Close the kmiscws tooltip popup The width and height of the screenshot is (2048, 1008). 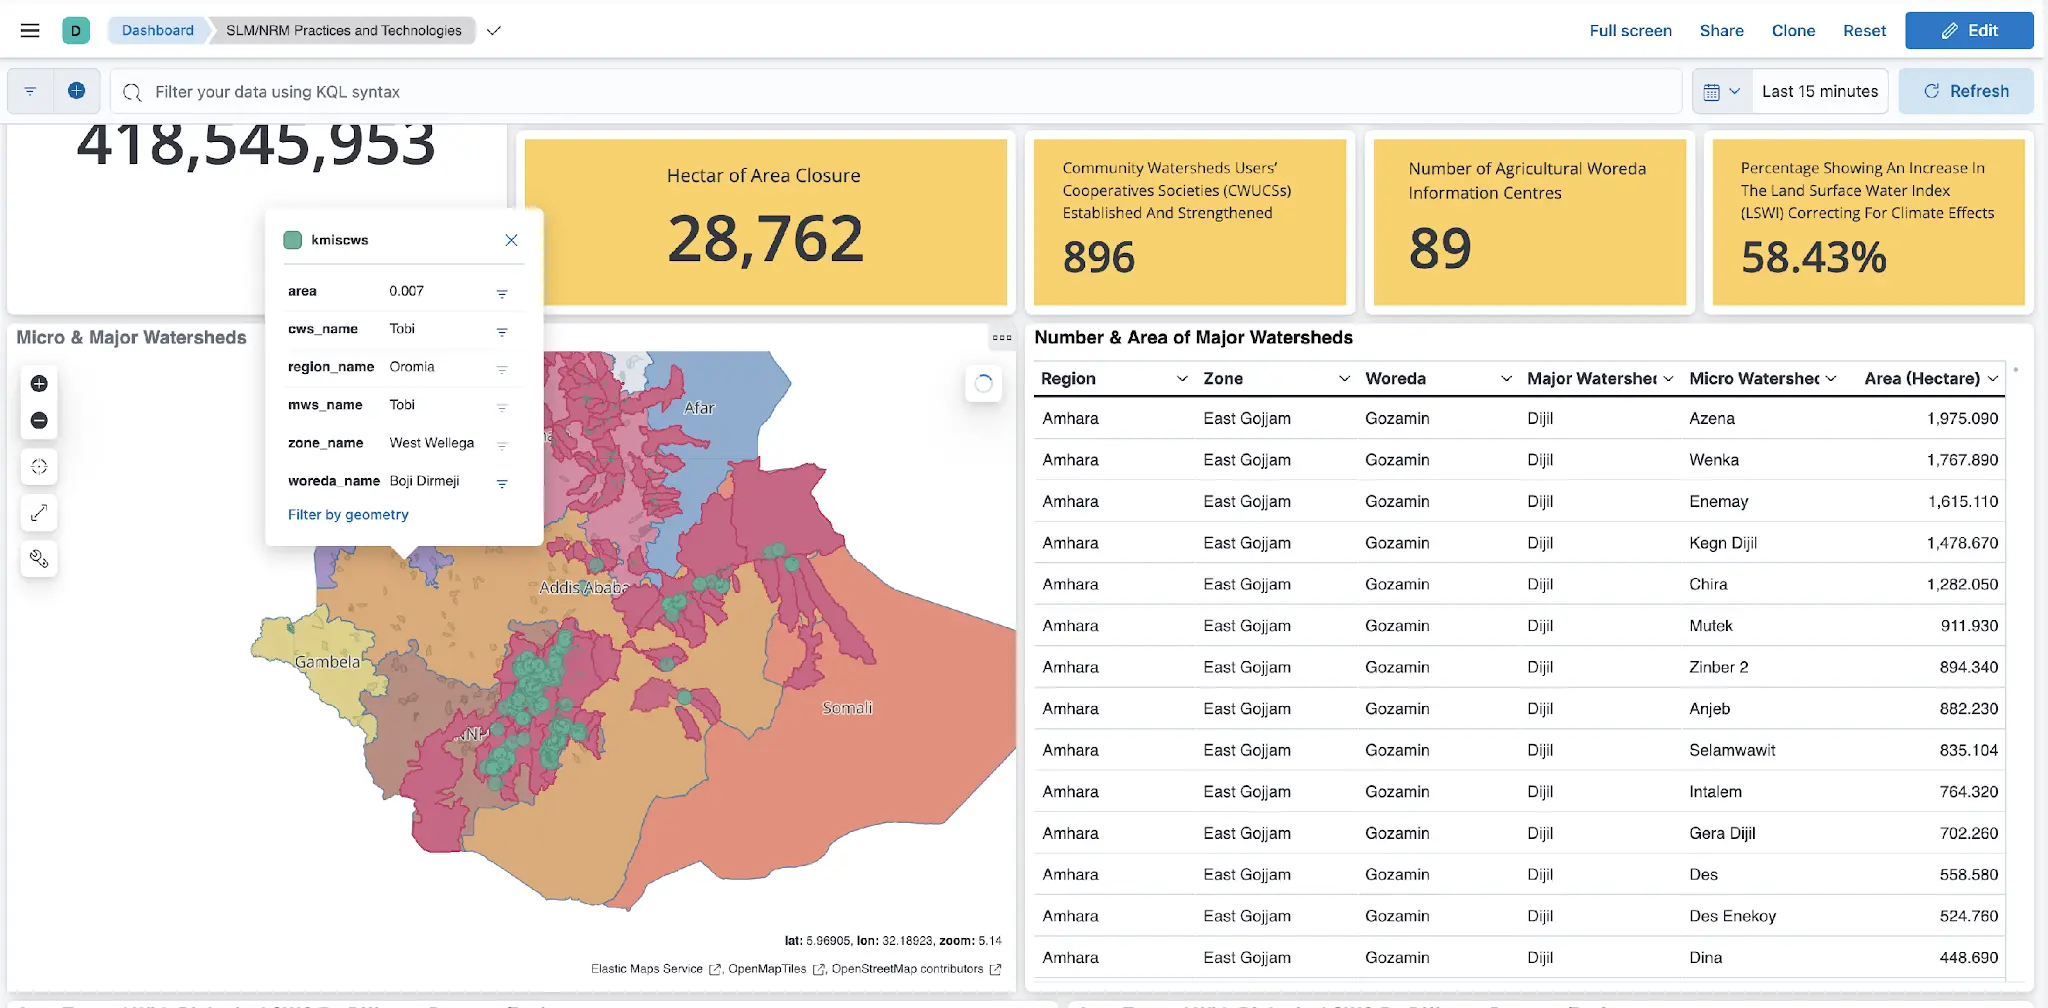[511, 240]
